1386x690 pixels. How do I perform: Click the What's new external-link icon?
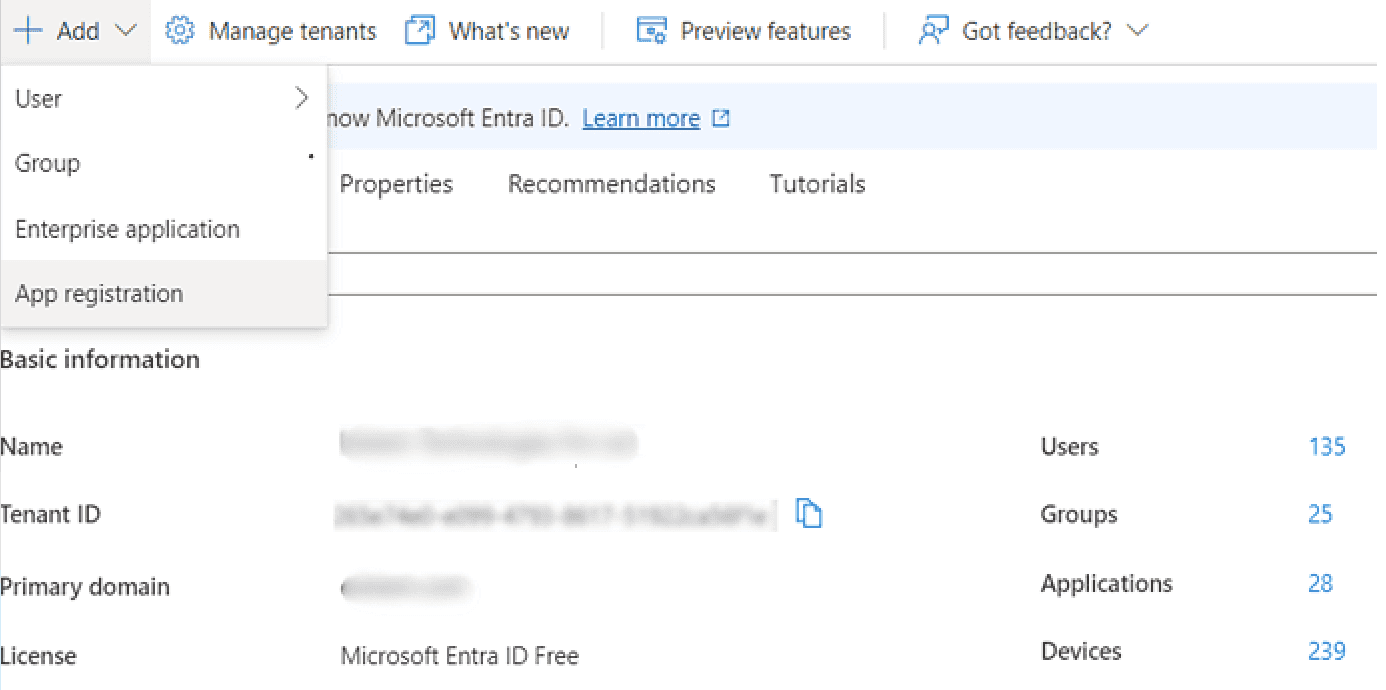click(x=420, y=31)
